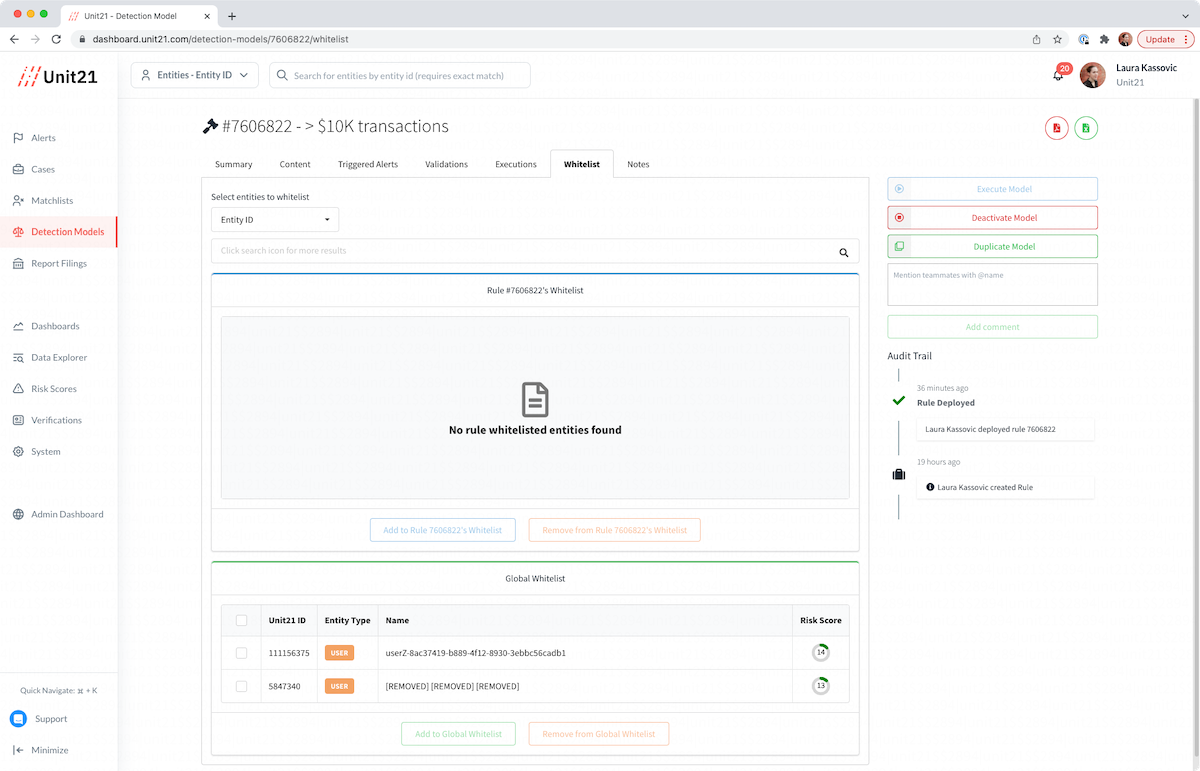This screenshot has height=771, width=1200.
Task: Open the Notes tab
Action: point(638,164)
